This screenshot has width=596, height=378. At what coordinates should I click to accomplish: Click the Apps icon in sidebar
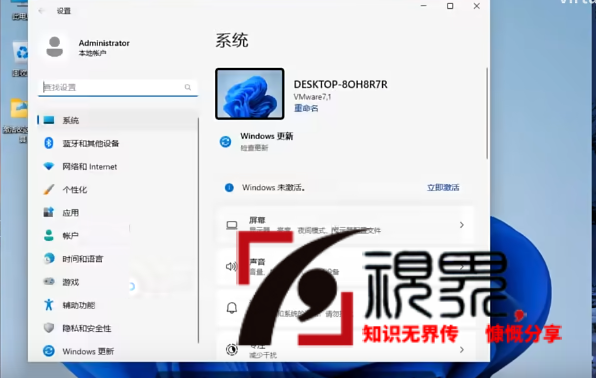click(x=49, y=212)
